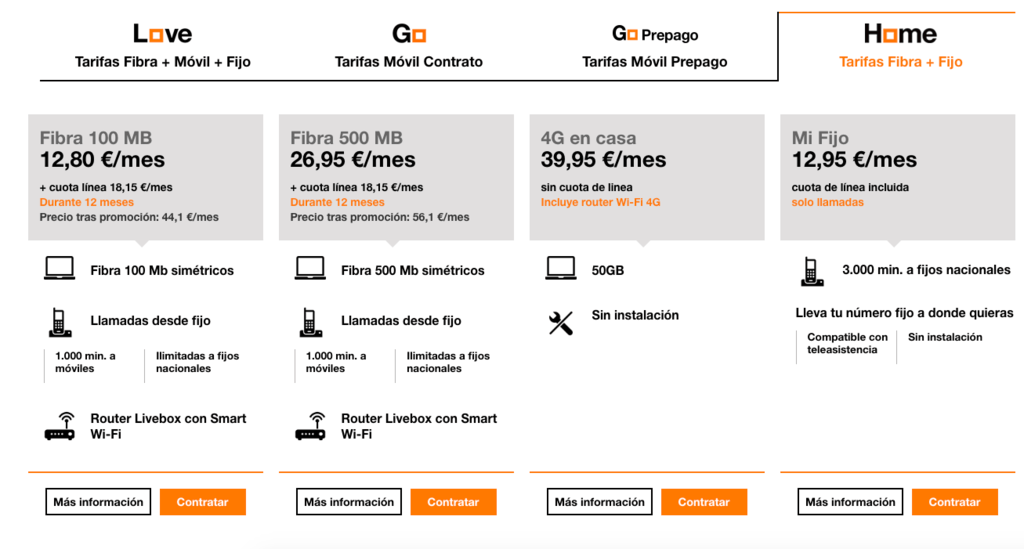Click Contratar for the Fibra 100 MB plan
The width and height of the screenshot is (1024, 549).
[202, 502]
